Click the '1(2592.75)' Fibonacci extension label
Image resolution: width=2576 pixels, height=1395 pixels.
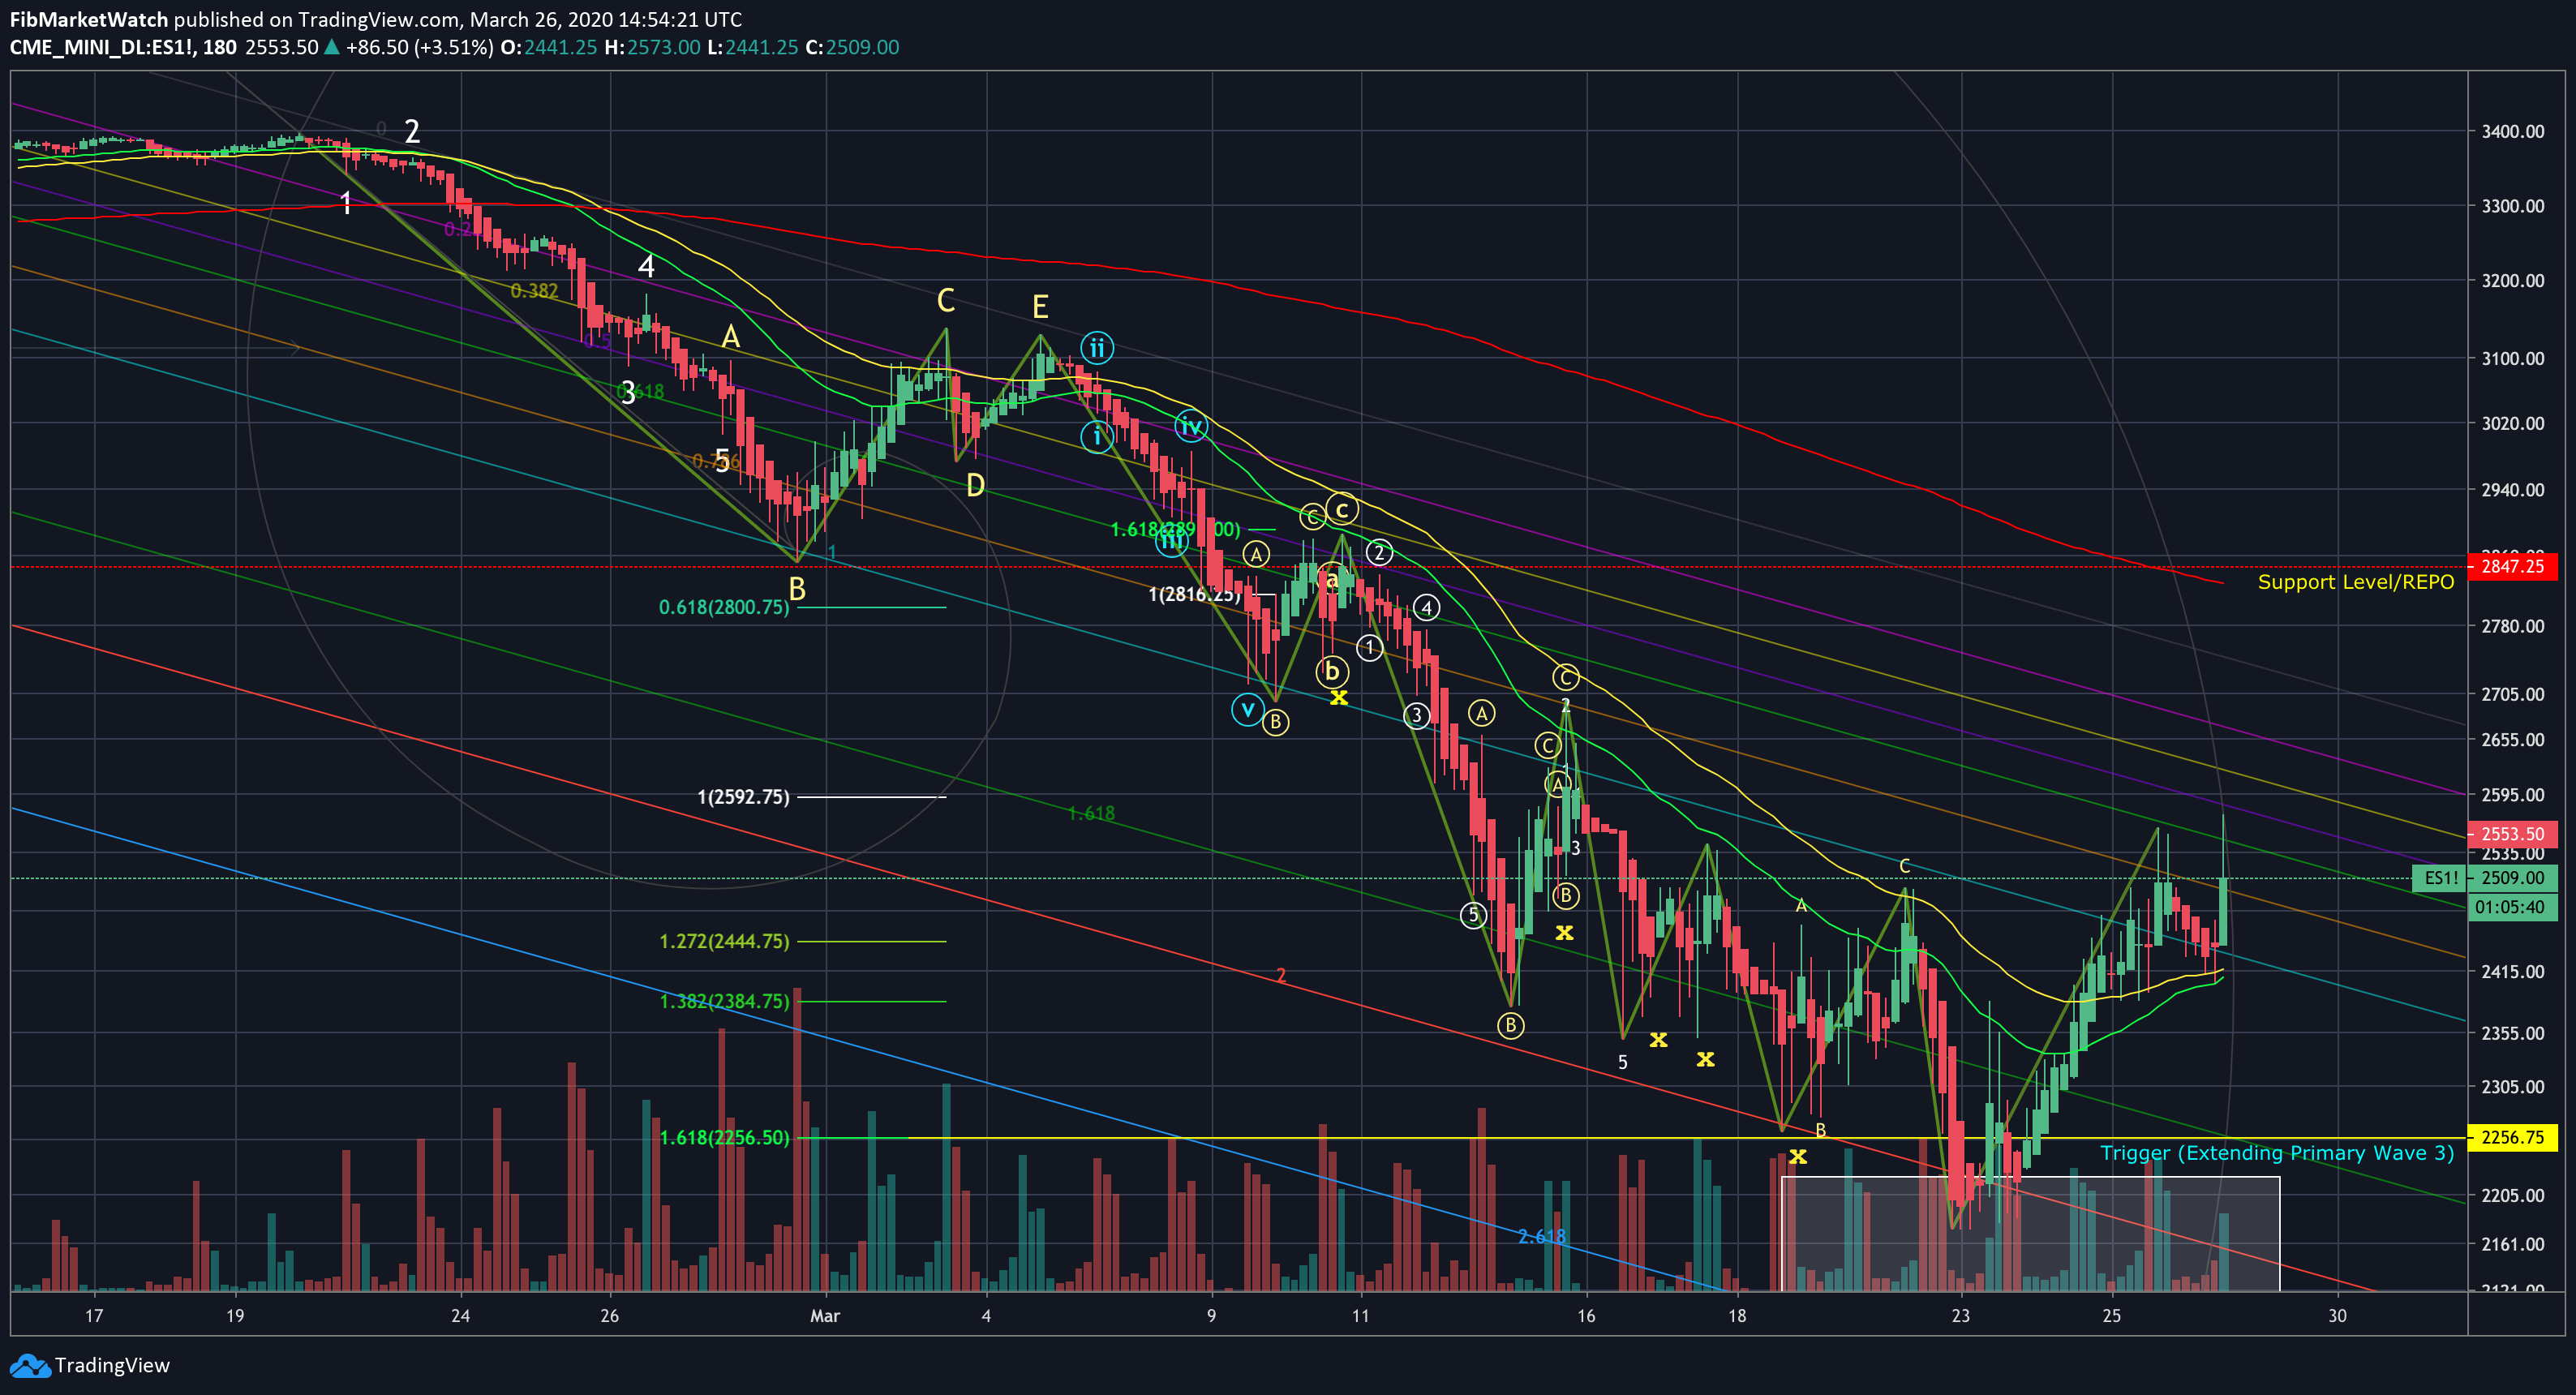743,797
